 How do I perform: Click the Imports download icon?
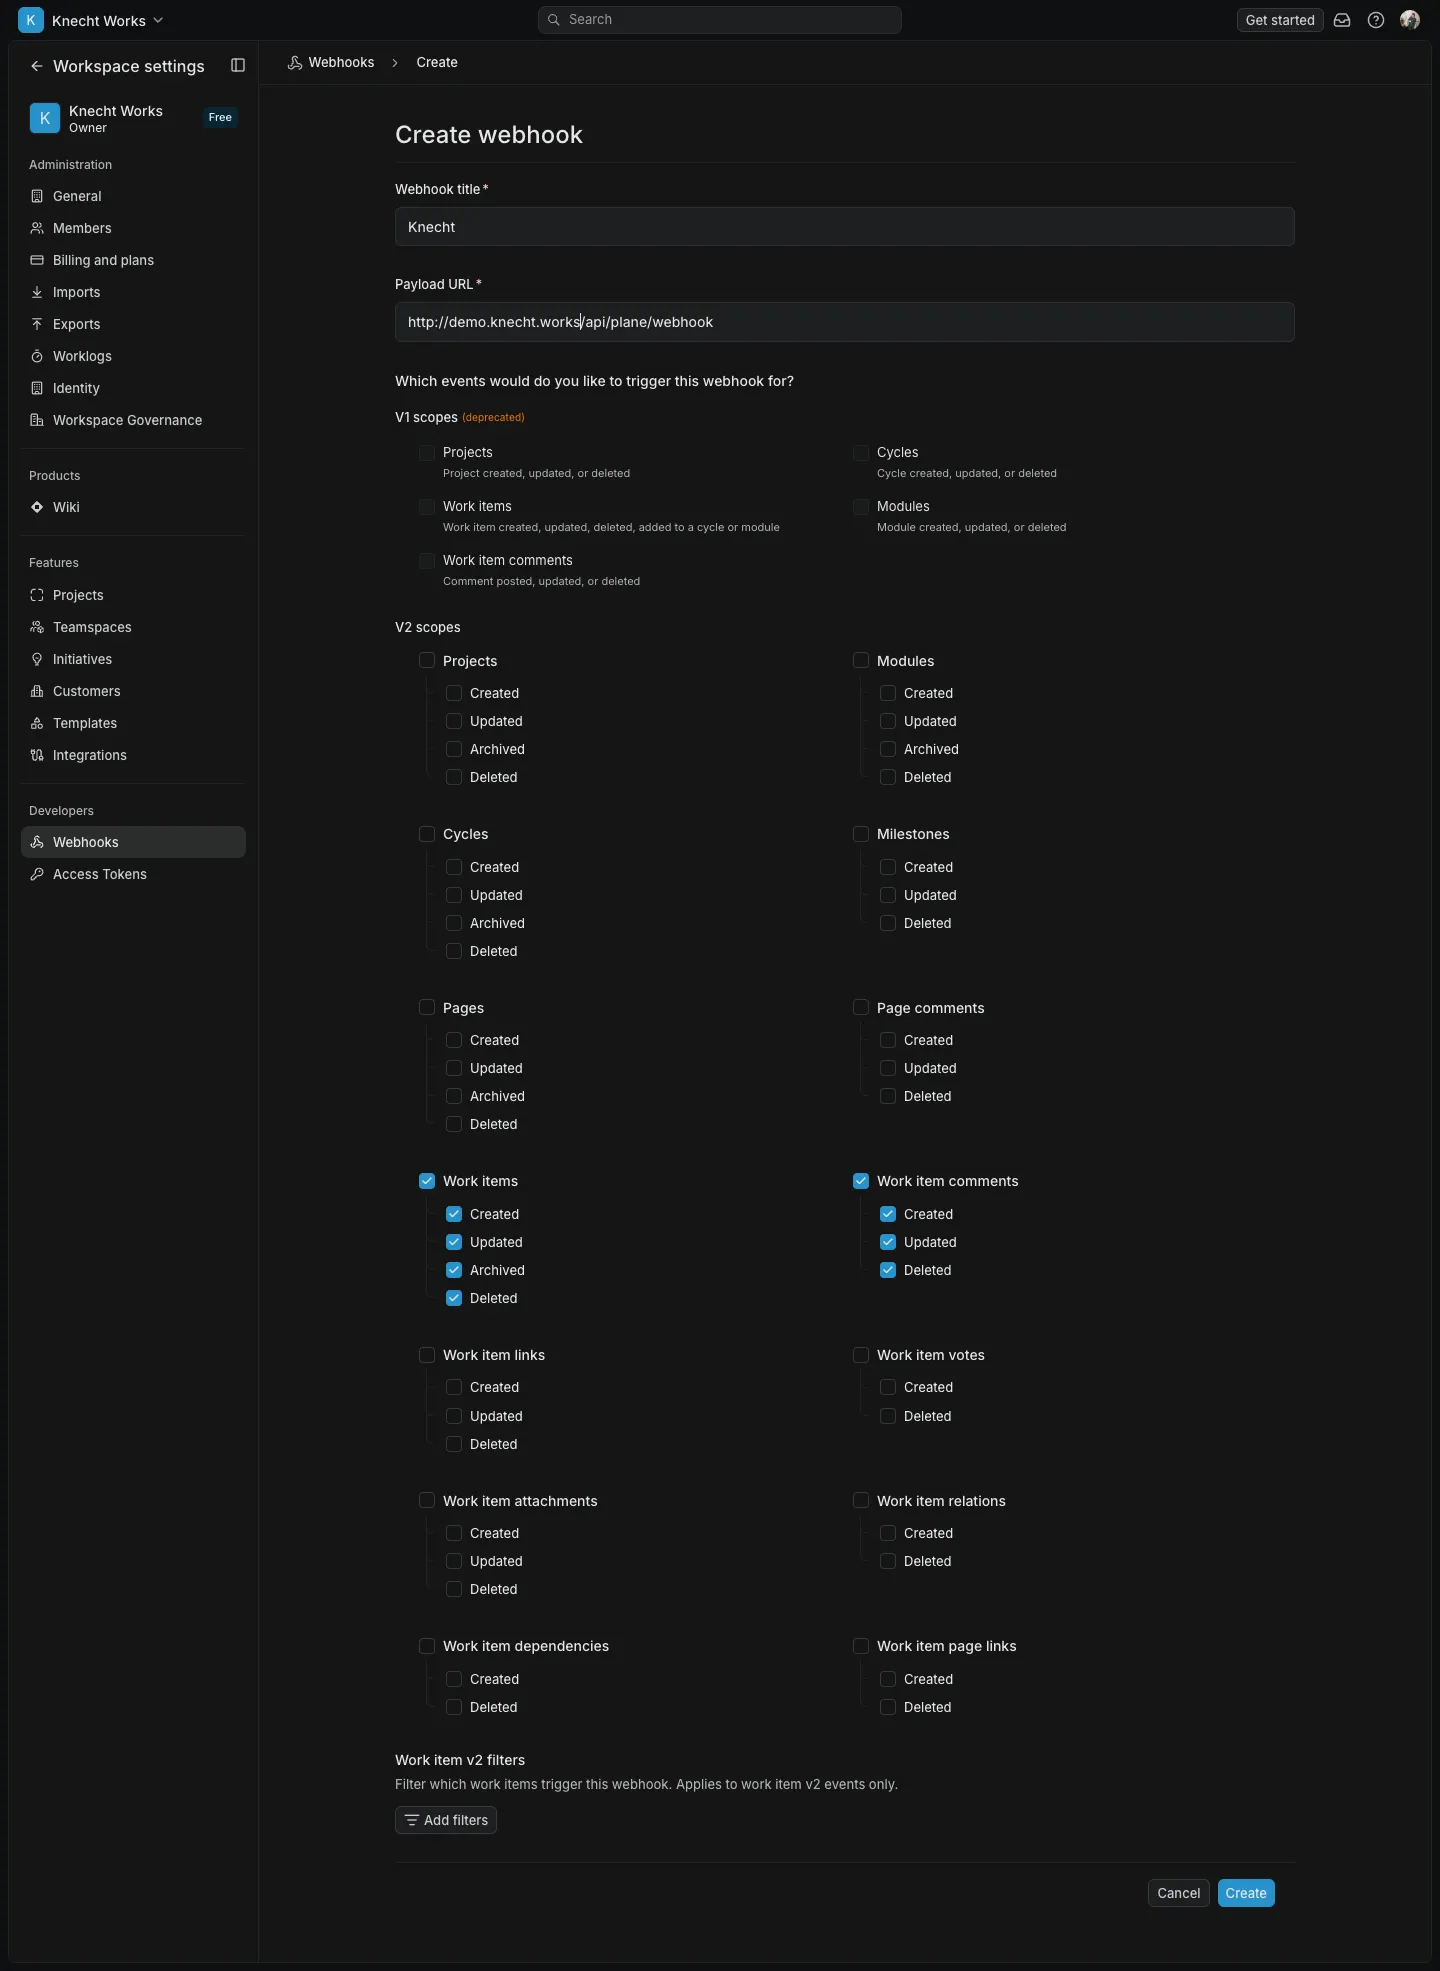click(37, 292)
